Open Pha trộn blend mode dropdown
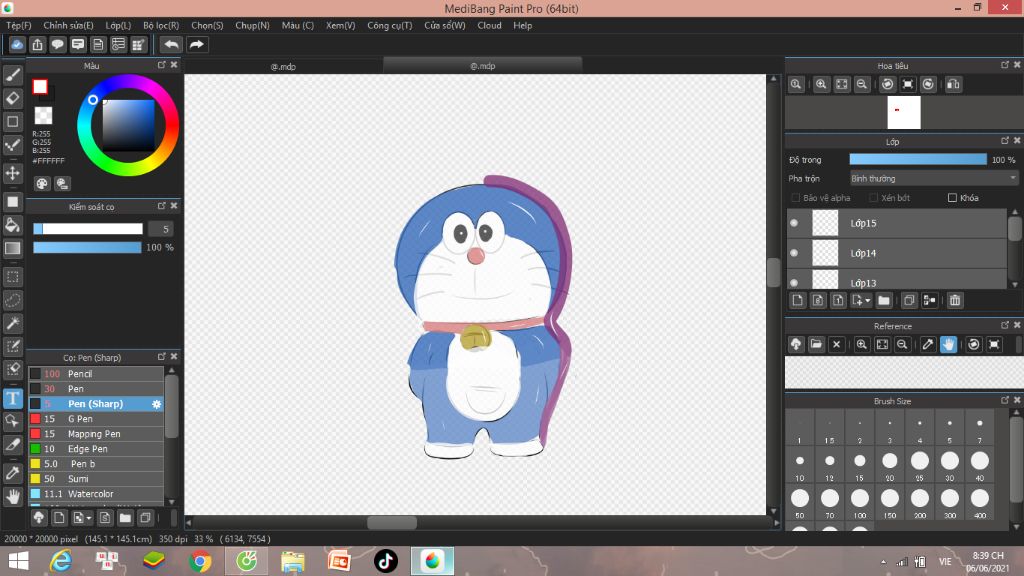This screenshot has width=1024, height=576. [933, 178]
